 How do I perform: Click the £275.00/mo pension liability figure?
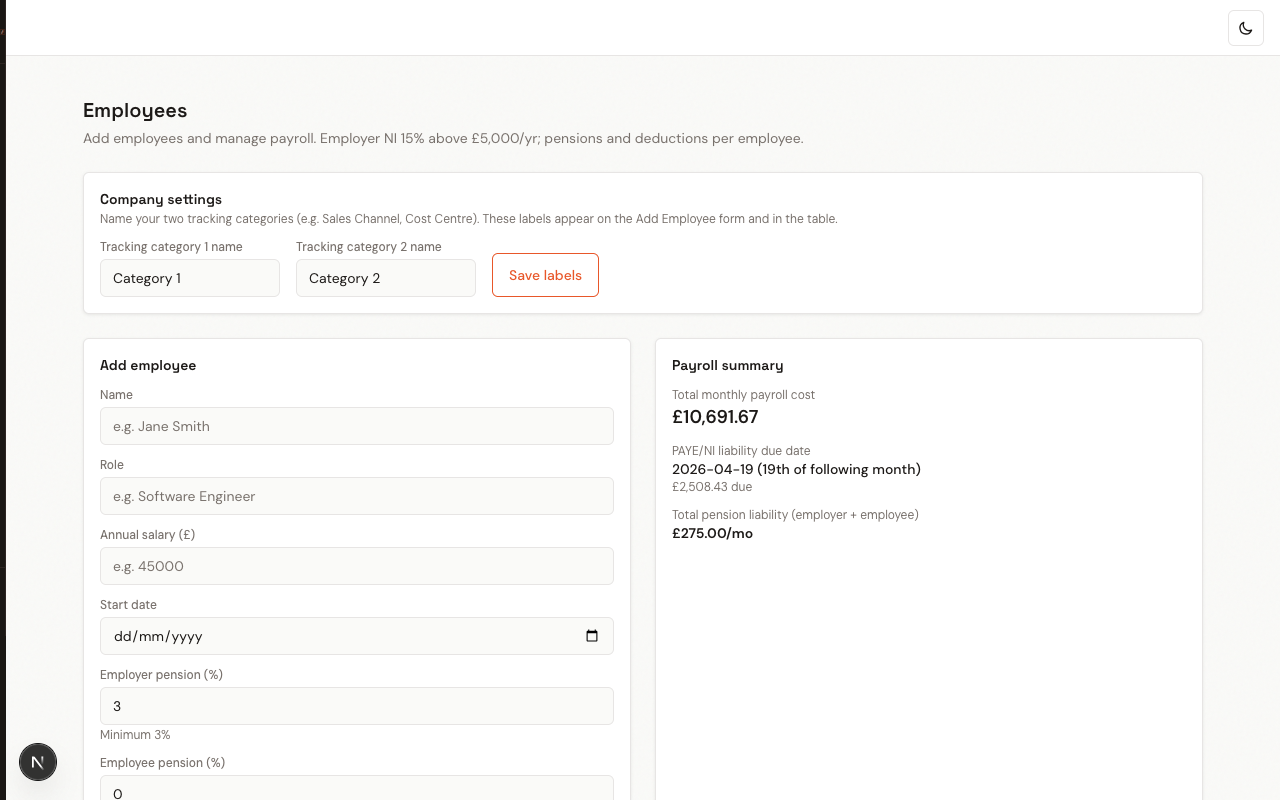(x=712, y=533)
